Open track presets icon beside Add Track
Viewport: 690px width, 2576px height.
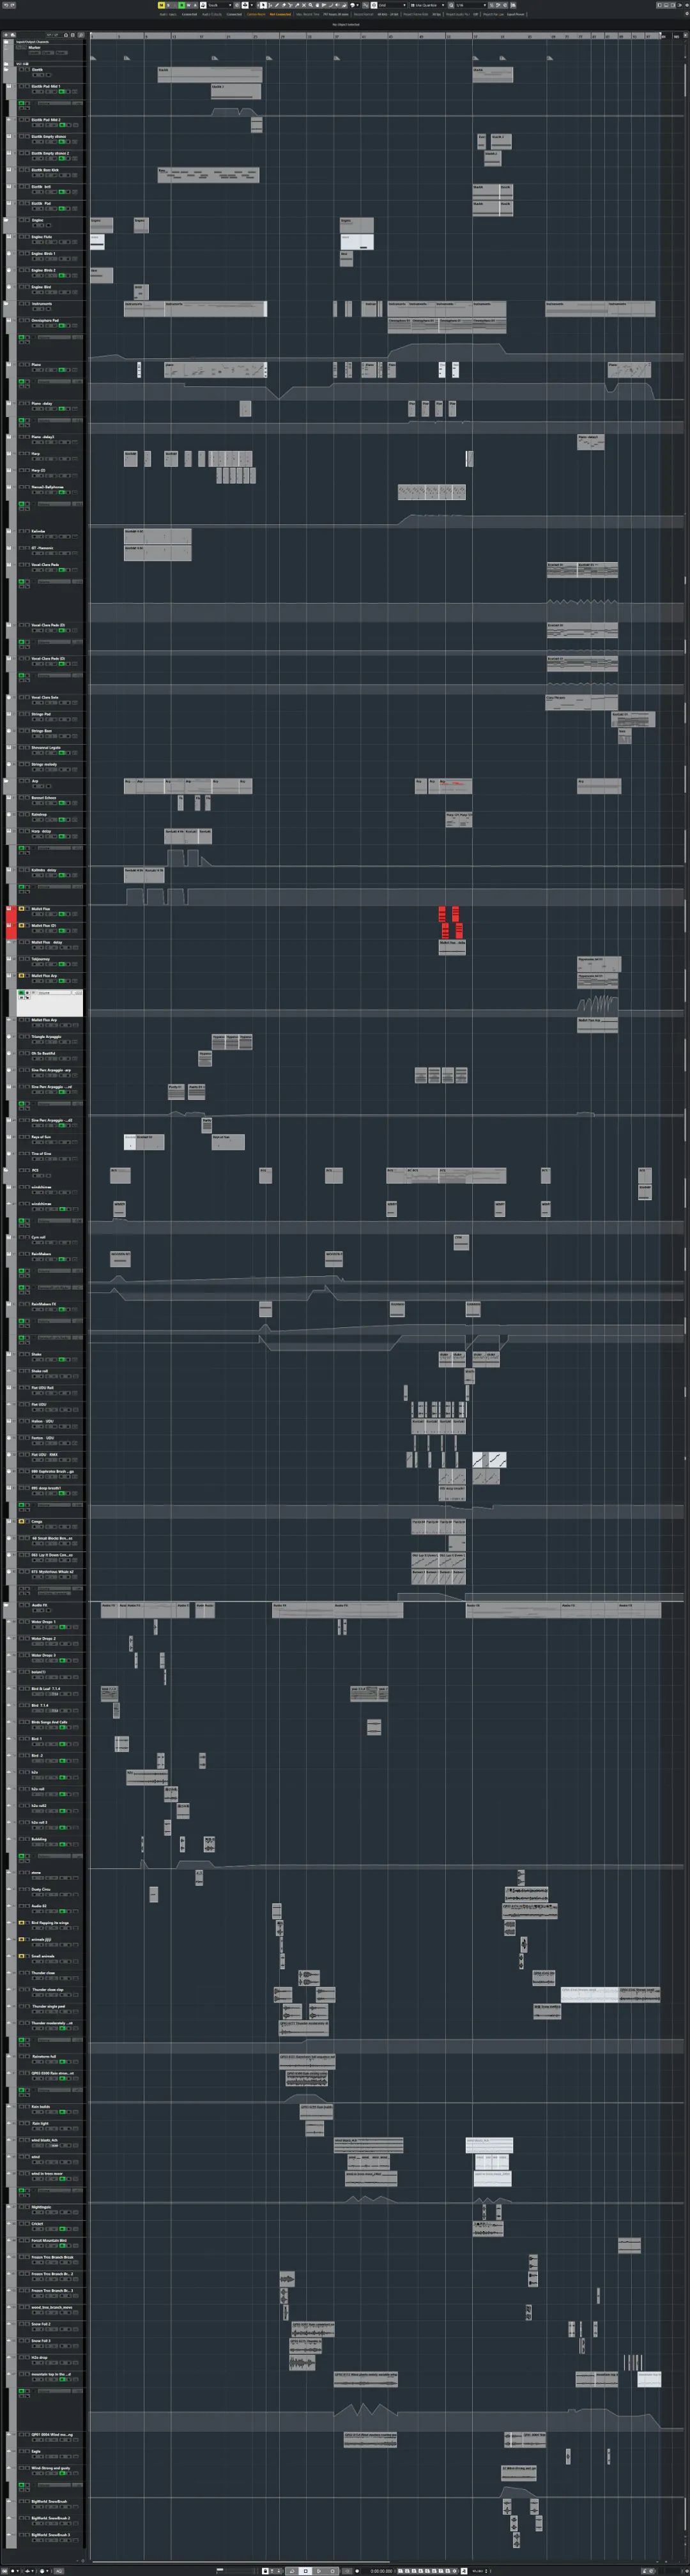[x=13, y=35]
